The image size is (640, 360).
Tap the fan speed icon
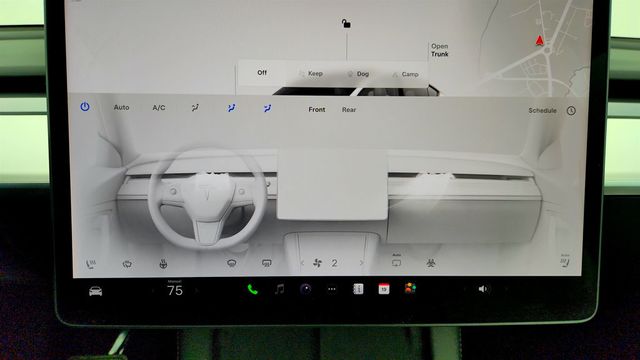[x=317, y=263]
